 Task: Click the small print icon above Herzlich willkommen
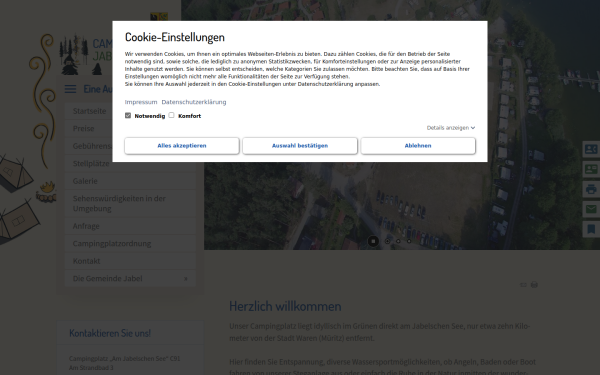tap(535, 285)
